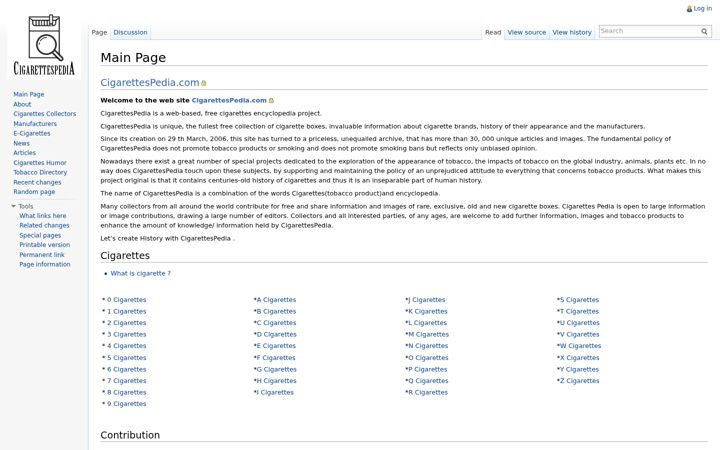Image resolution: width=720 pixels, height=450 pixels.
Task: Open the S Cigarettes list
Action: [x=579, y=300]
